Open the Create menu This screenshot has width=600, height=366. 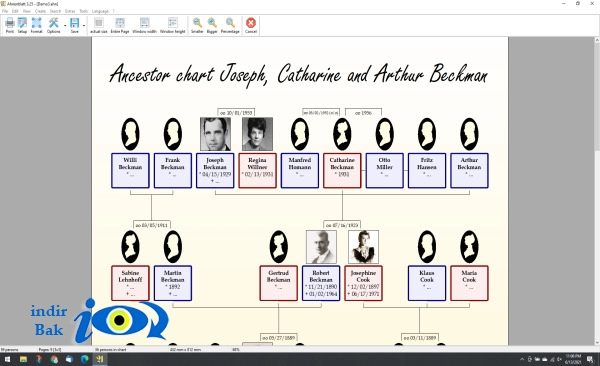pyautogui.click(x=40, y=11)
